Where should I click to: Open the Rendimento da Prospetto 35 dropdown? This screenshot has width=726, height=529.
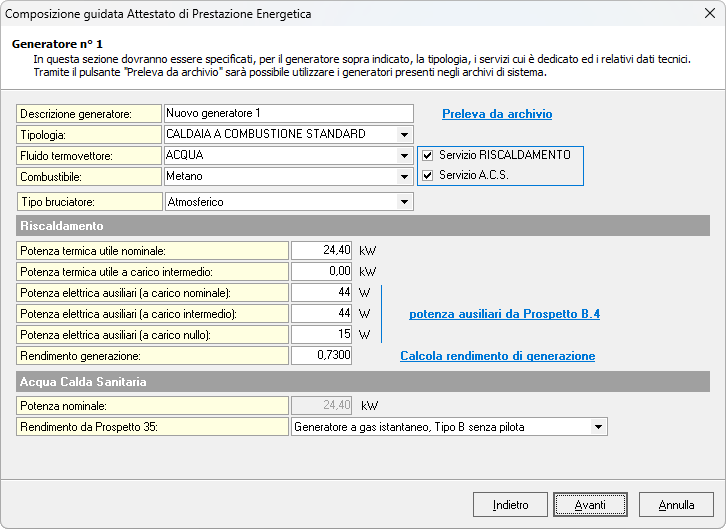click(598, 428)
